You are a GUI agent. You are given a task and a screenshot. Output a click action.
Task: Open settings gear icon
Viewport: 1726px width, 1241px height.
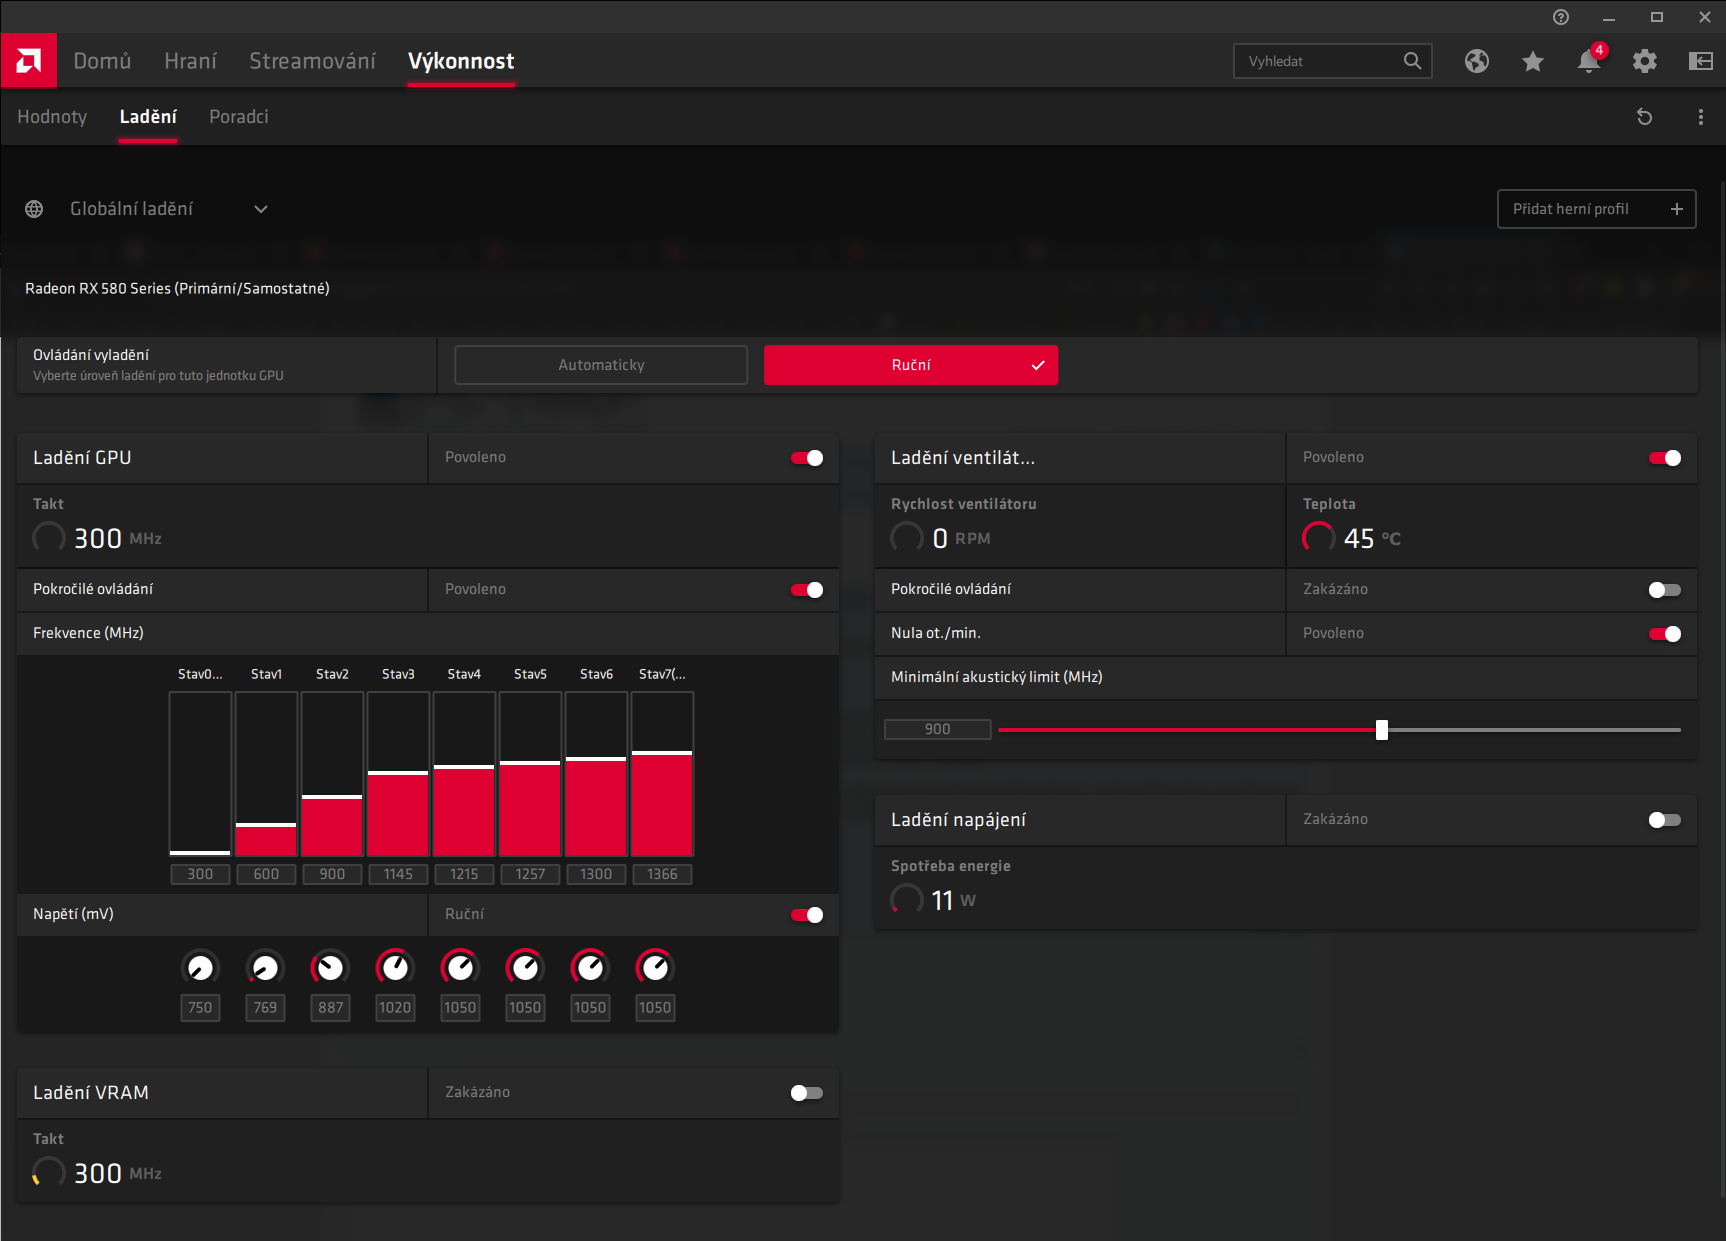(1644, 61)
